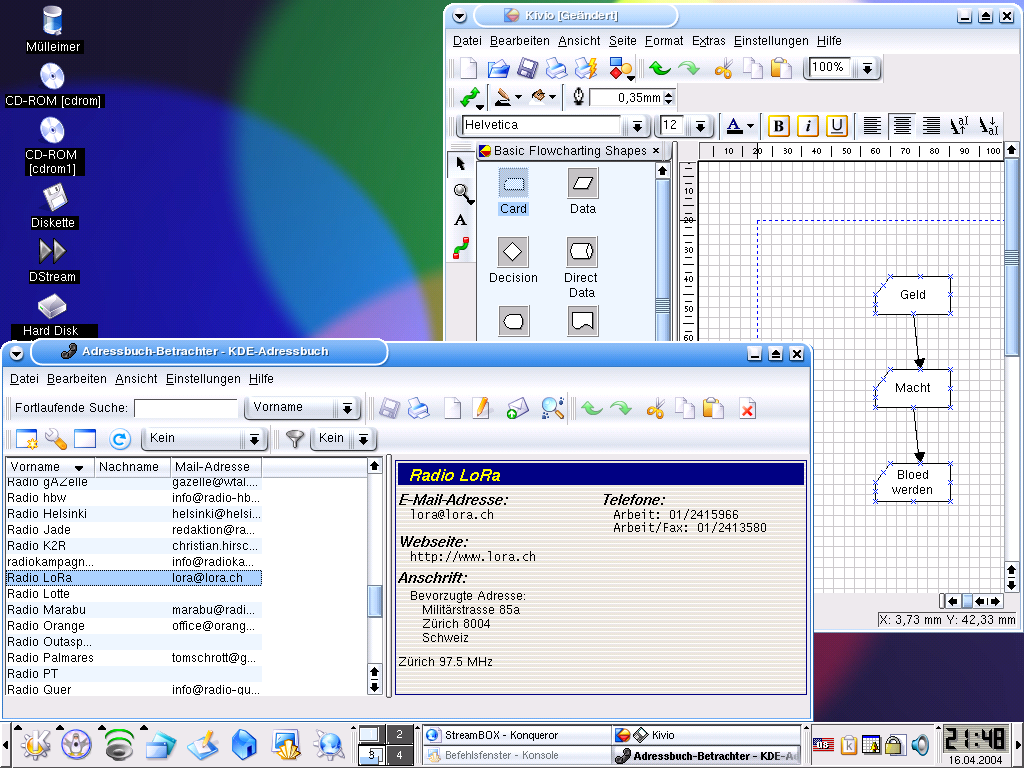Toggle bold text formatting in Kivio
Viewport: 1024px width, 768px height.
pyautogui.click(x=778, y=126)
